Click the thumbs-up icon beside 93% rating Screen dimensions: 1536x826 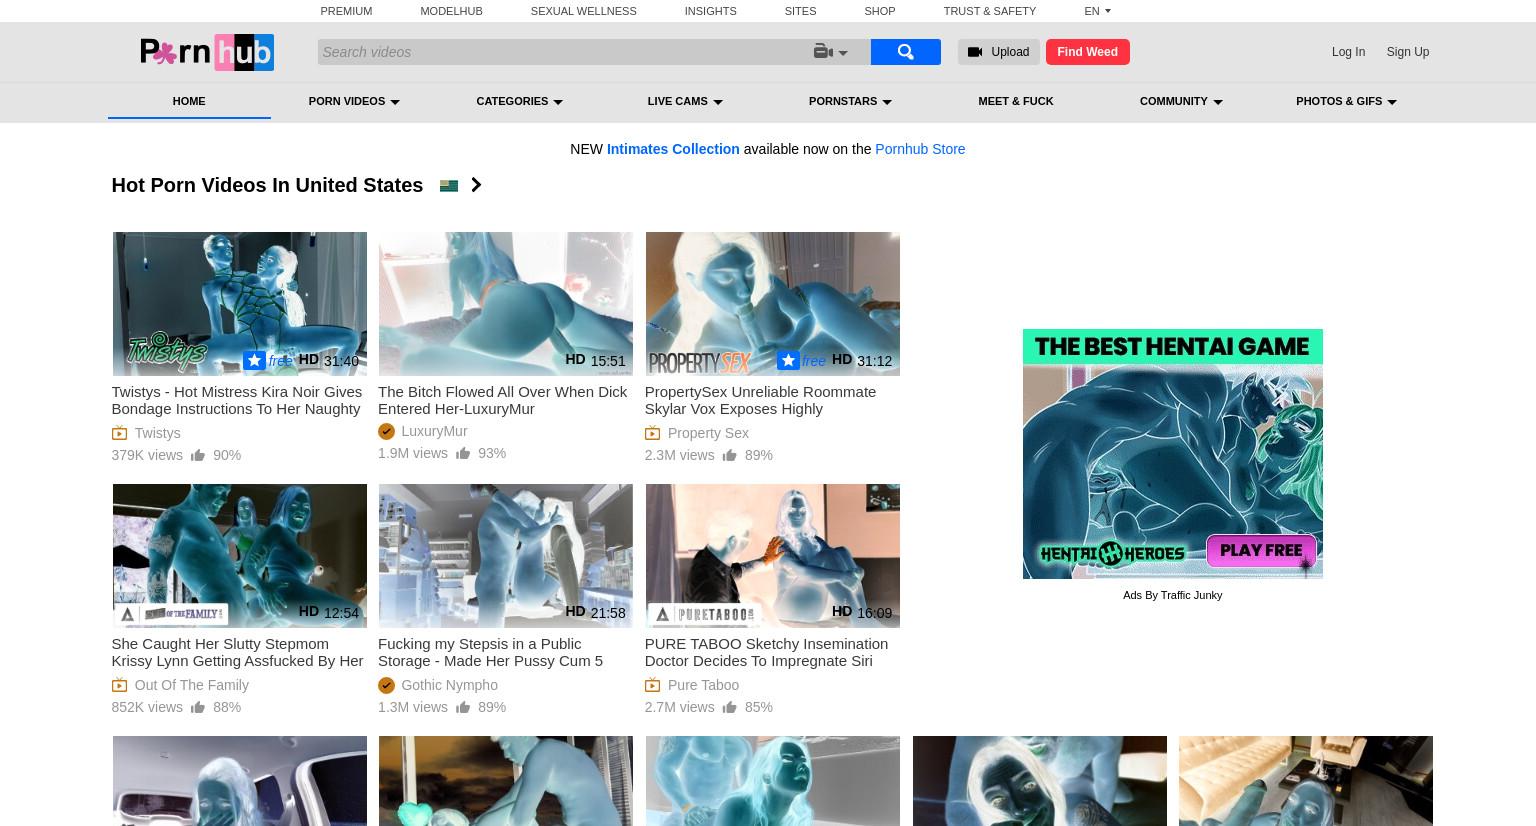click(x=463, y=453)
